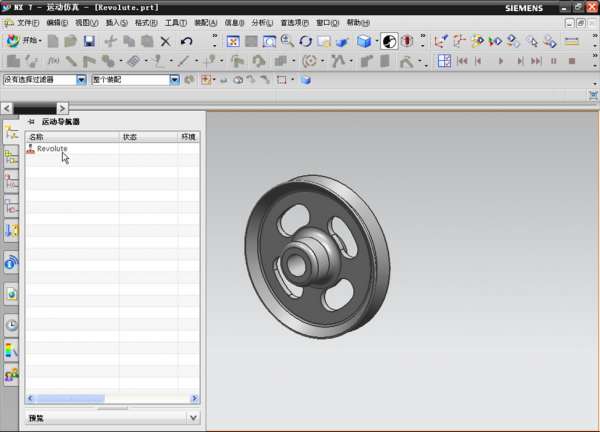
Task: Open the selection filter dropdown
Action: pyautogui.click(x=81, y=80)
